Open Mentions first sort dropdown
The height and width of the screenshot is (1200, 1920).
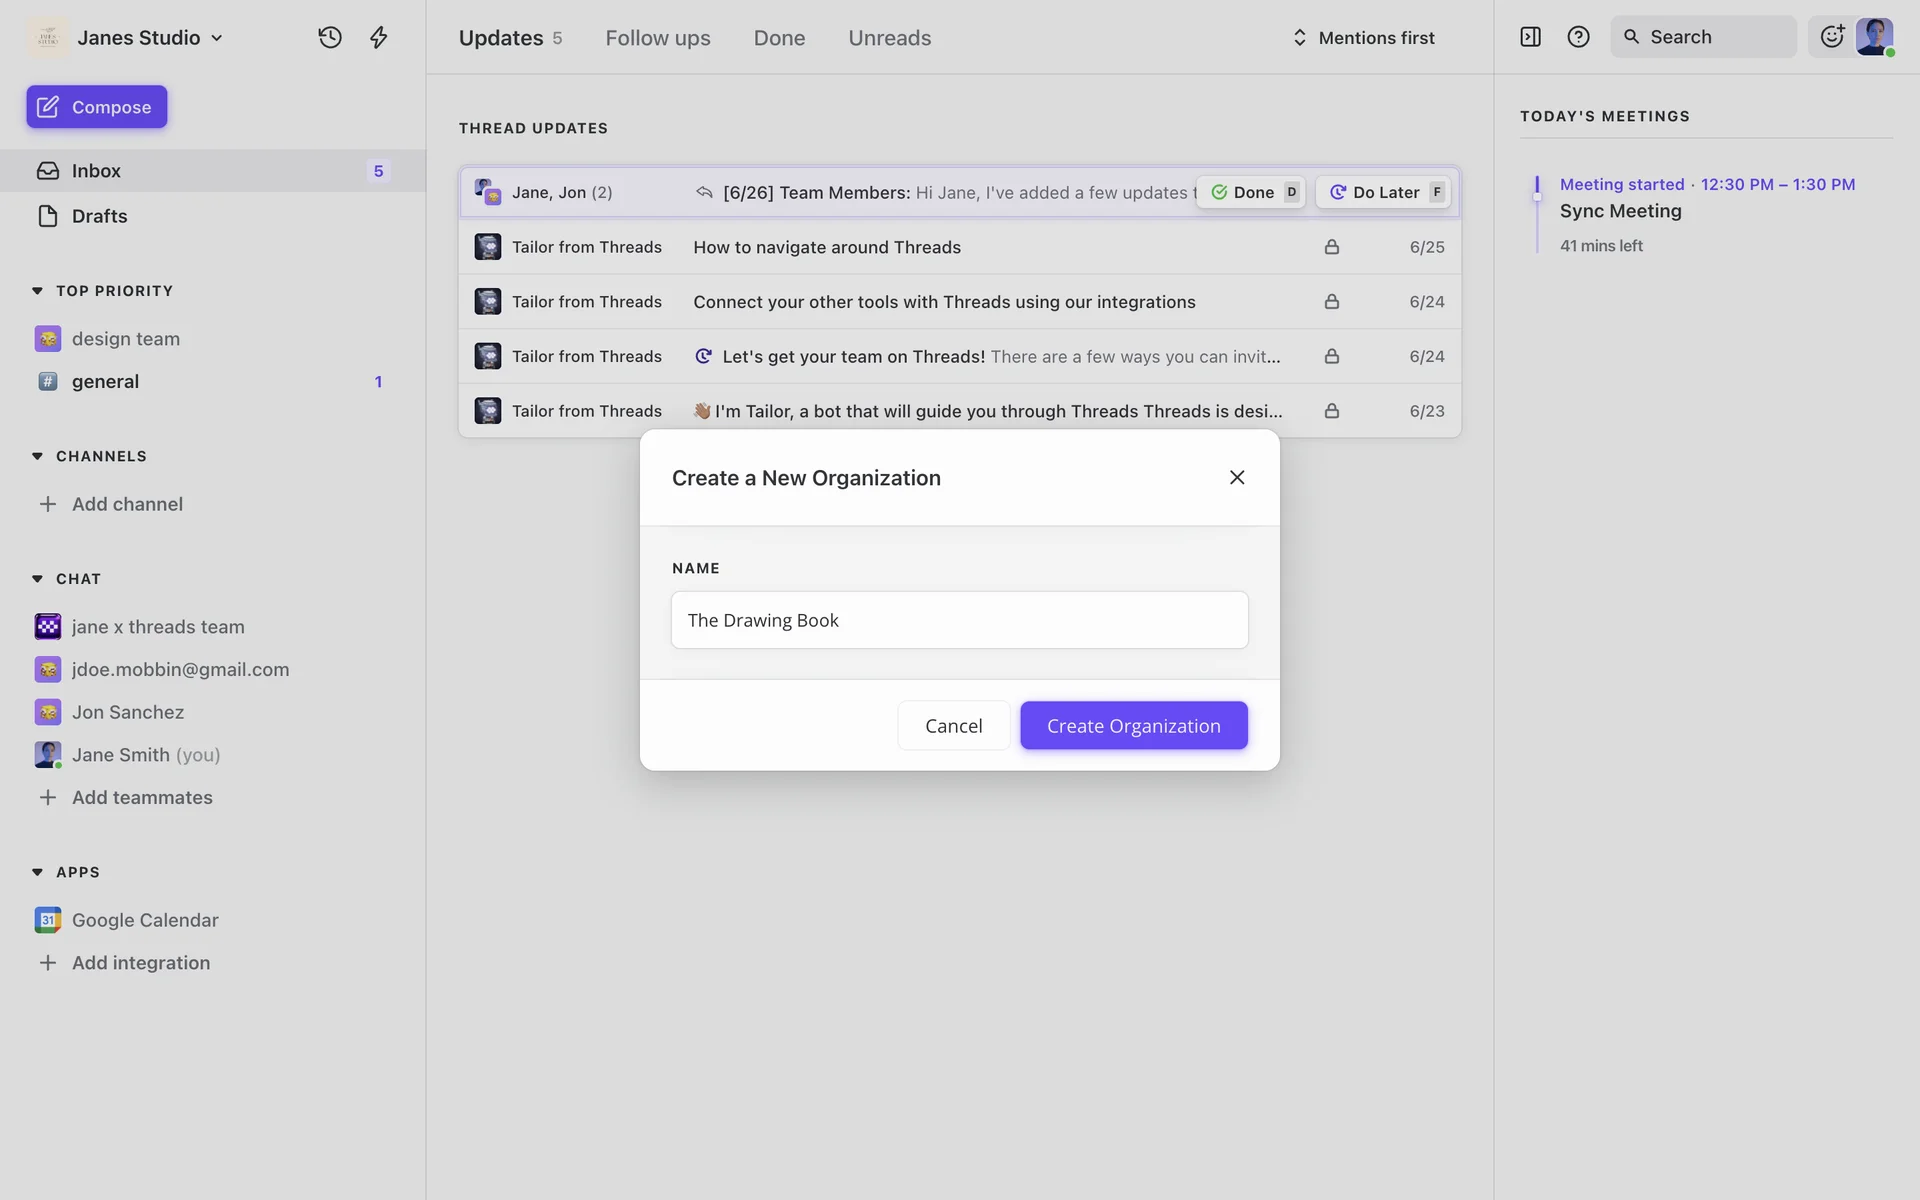pos(1364,37)
